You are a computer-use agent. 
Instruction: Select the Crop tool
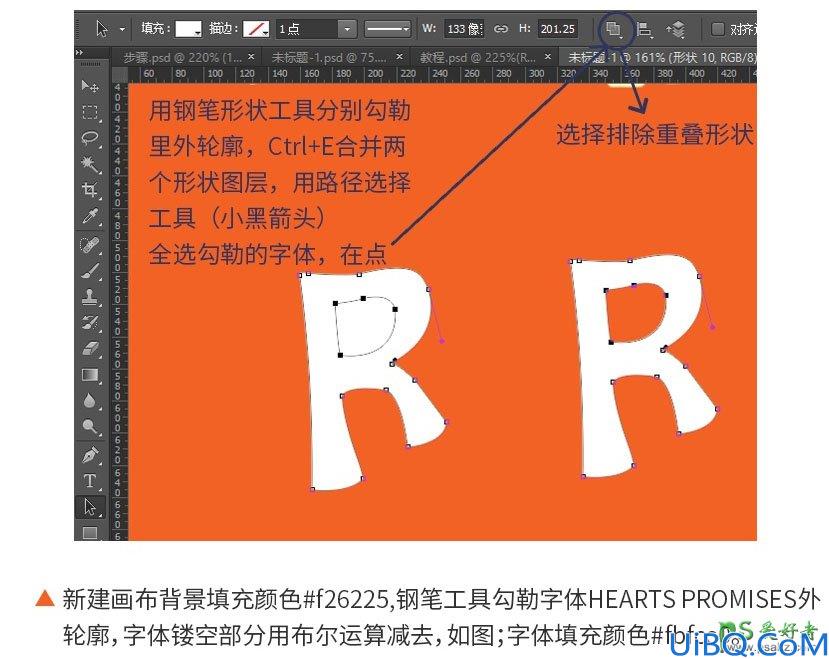pyautogui.click(x=90, y=190)
